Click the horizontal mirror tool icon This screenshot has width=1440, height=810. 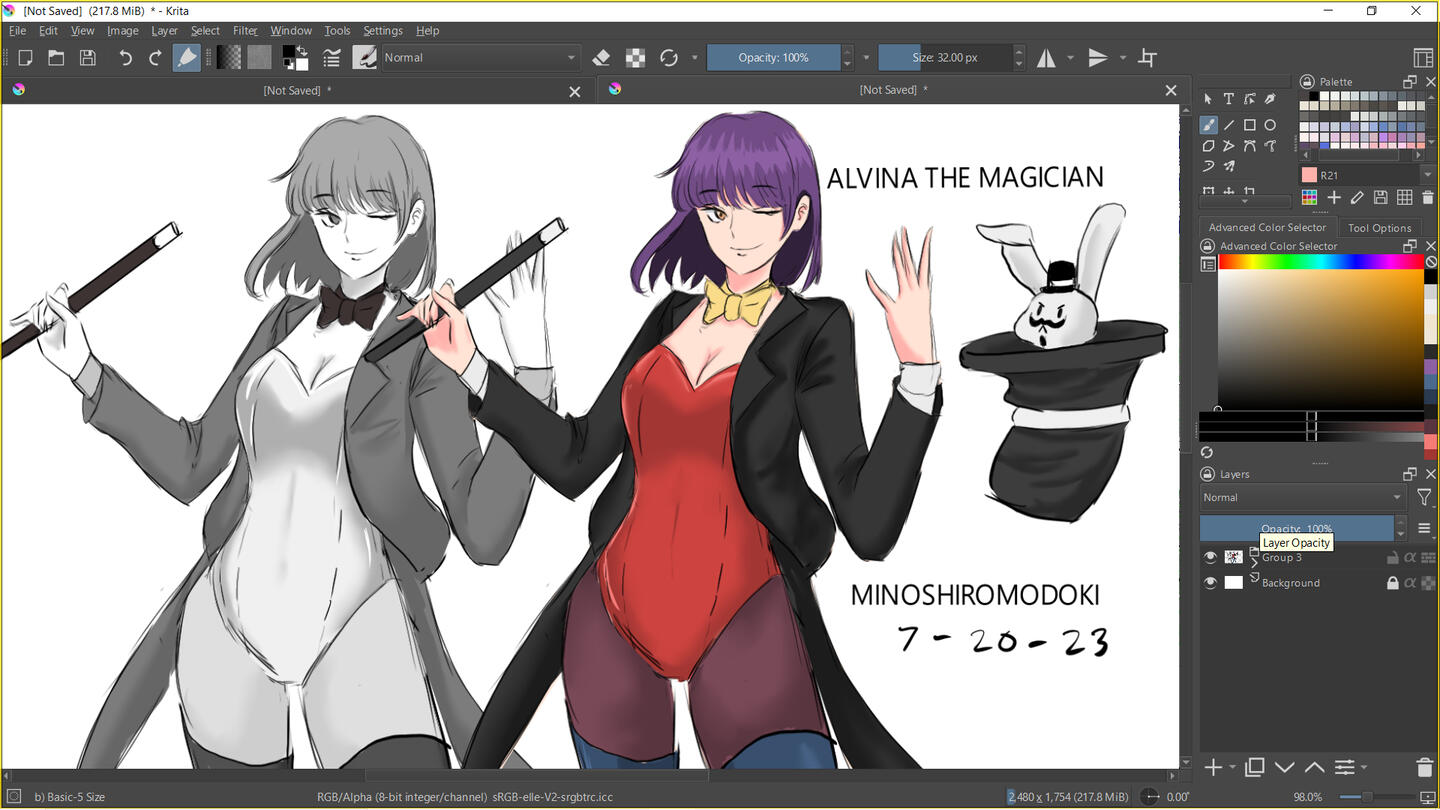click(x=1046, y=58)
